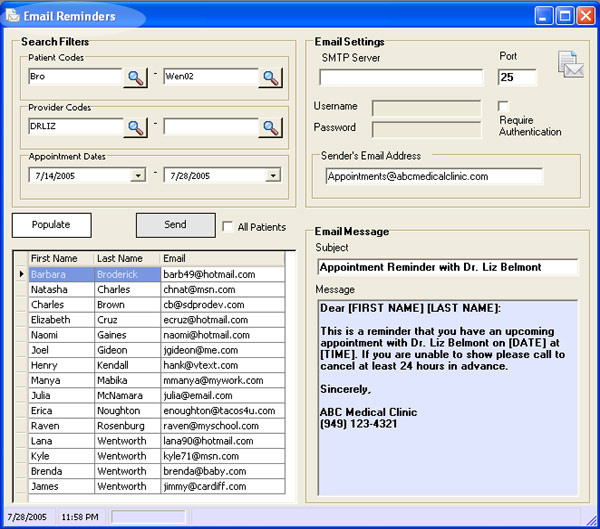The height and width of the screenshot is (529, 600).
Task: Click the email envelope icon near Port
Action: [x=570, y=66]
